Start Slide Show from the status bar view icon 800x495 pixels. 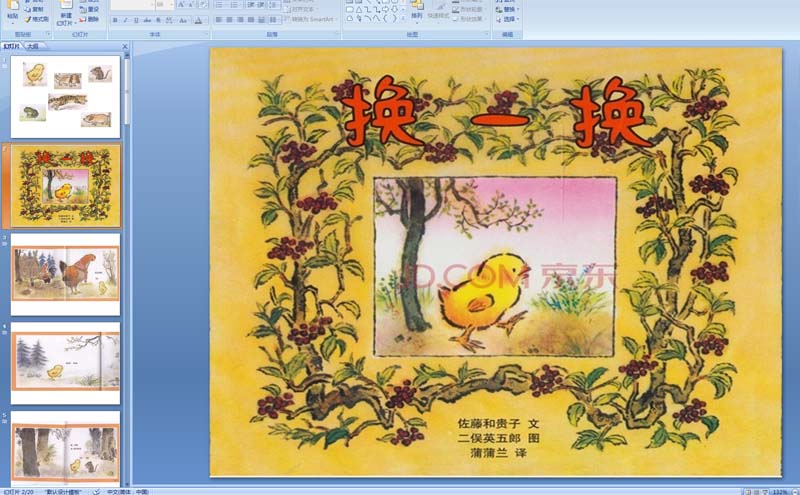click(x=765, y=492)
